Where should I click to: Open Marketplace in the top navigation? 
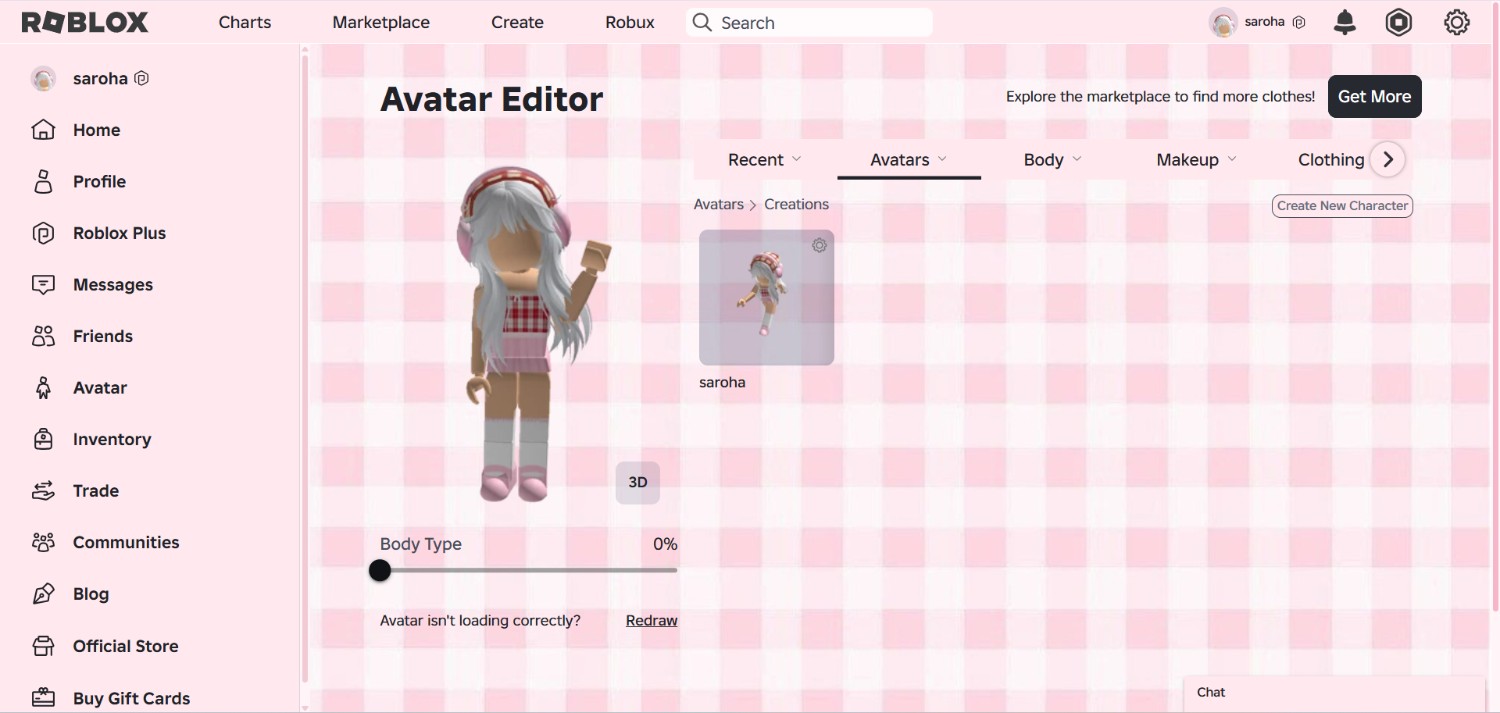[381, 22]
